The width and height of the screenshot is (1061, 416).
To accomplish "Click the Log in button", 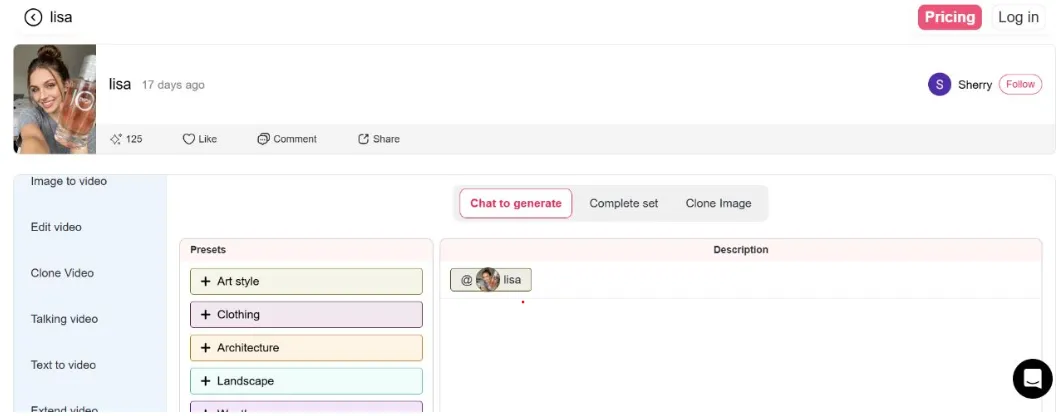I will coord(1018,17).
